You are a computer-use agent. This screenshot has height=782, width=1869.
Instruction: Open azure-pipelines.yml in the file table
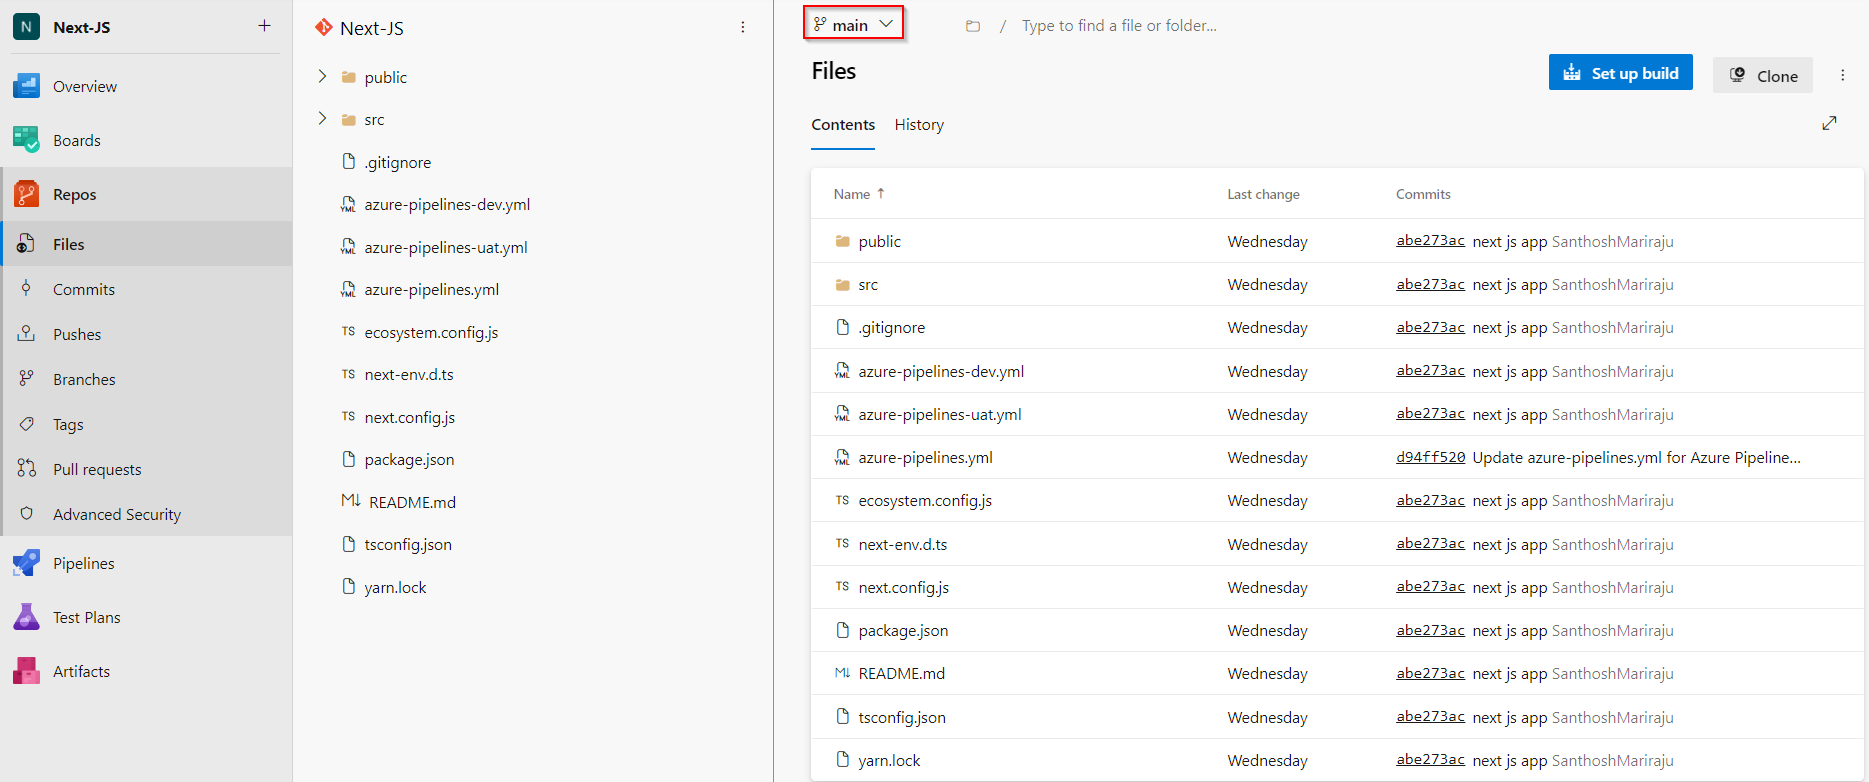pos(925,457)
